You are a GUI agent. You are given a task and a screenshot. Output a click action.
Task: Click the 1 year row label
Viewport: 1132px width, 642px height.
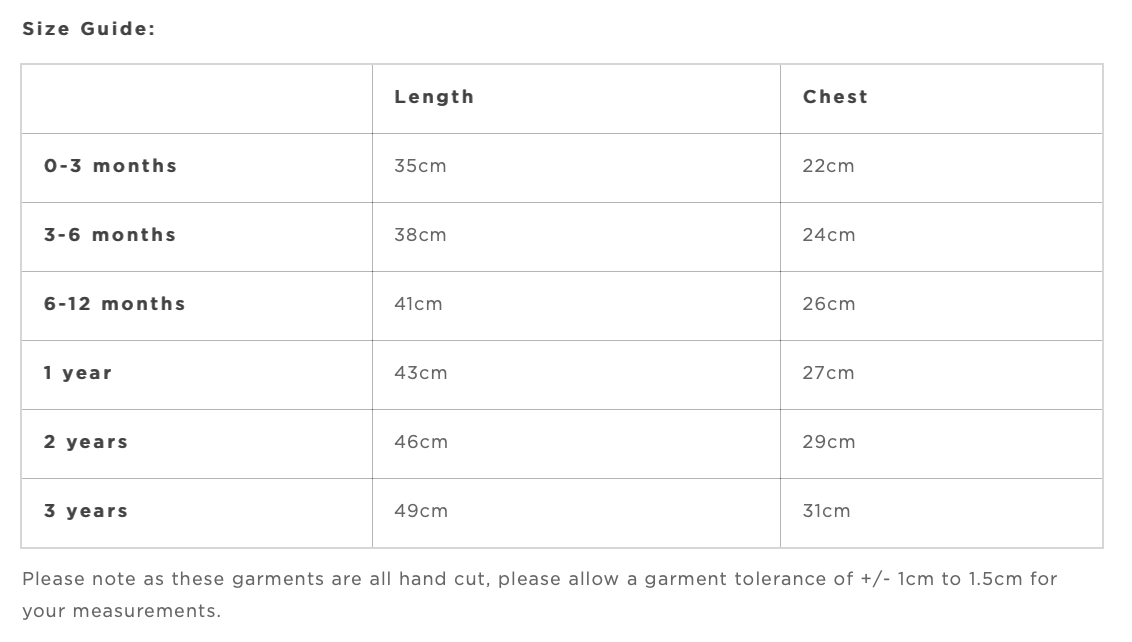click(x=78, y=373)
